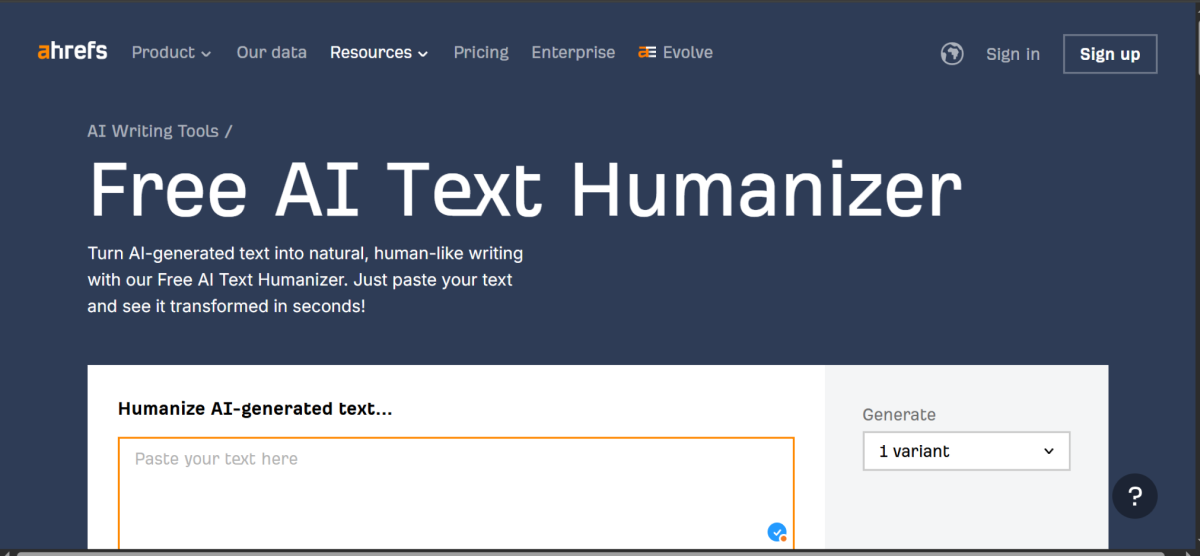Open the Enterprise page
Image resolution: width=1200 pixels, height=556 pixels.
[573, 53]
